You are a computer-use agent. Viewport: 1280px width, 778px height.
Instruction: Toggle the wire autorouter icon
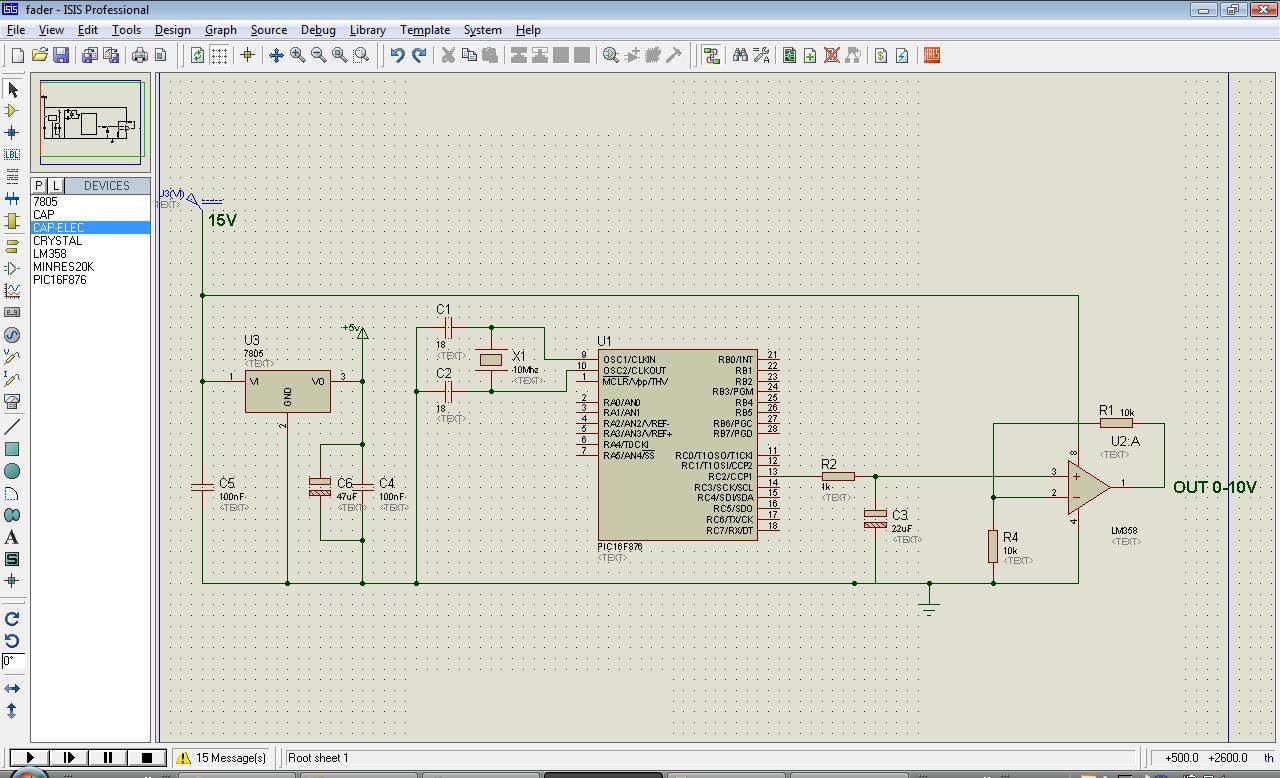(711, 55)
